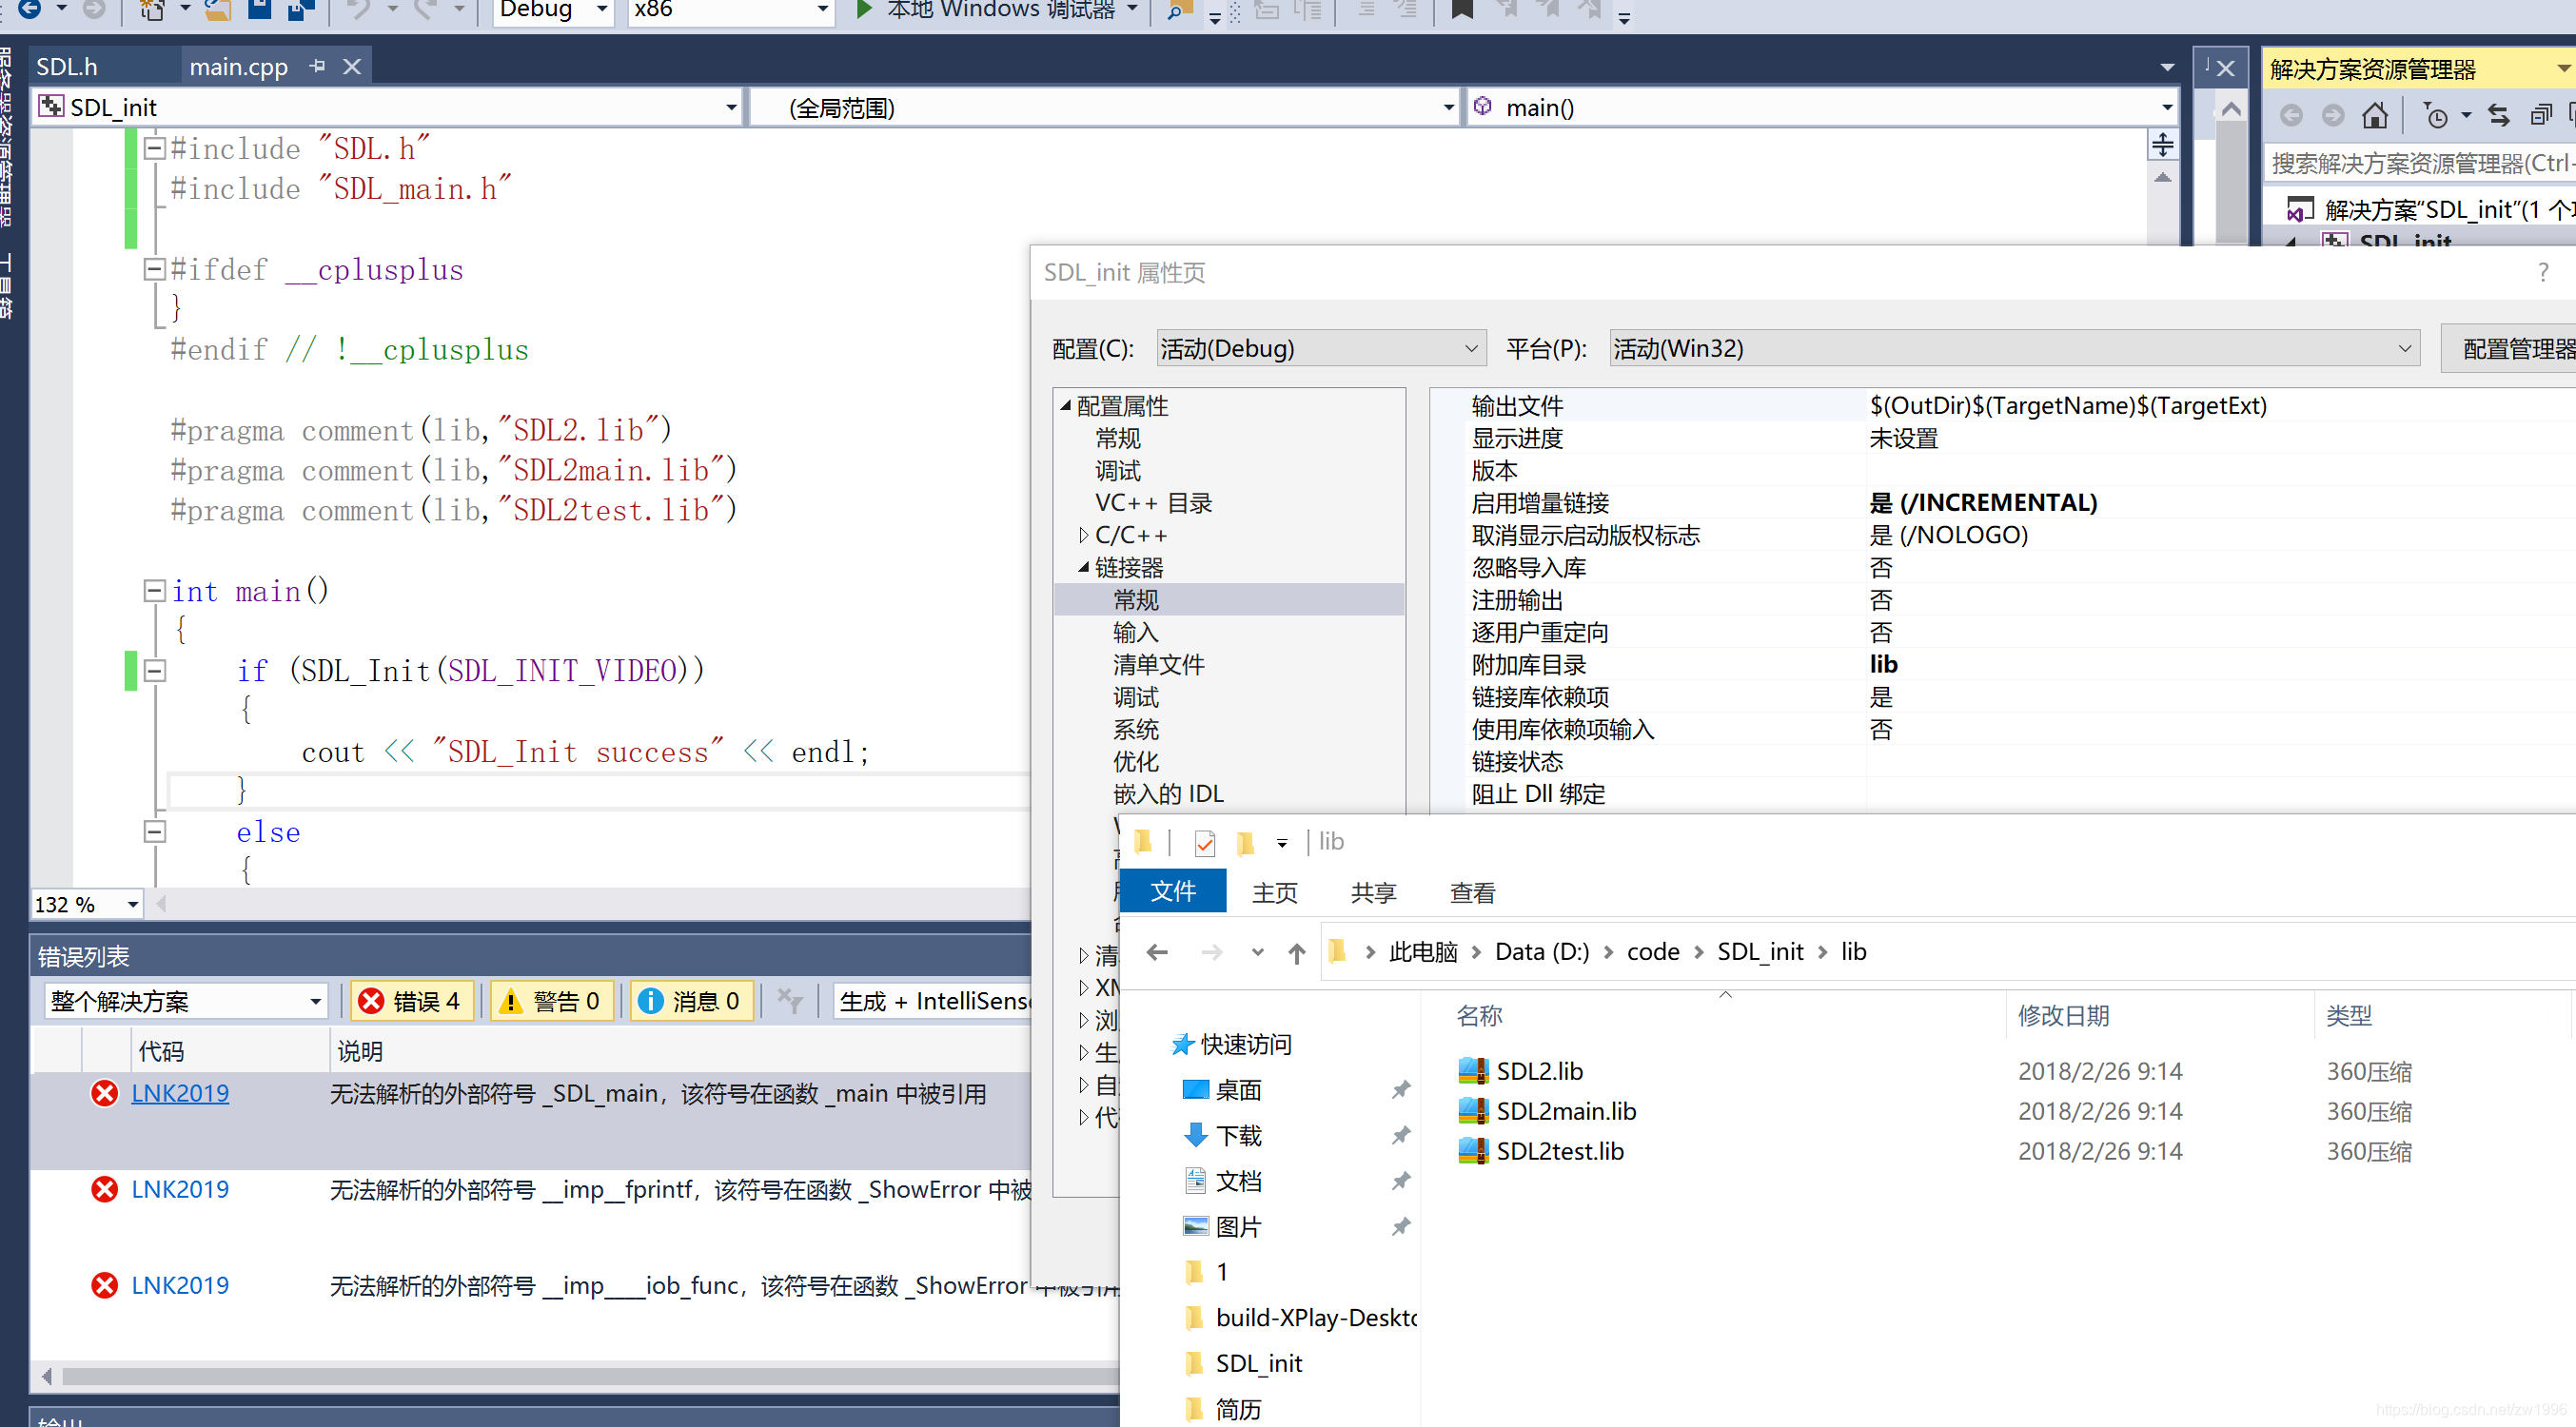Image resolution: width=2576 pixels, height=1427 pixels.
Task: Switch to the SDL.h tab
Action: [x=67, y=66]
